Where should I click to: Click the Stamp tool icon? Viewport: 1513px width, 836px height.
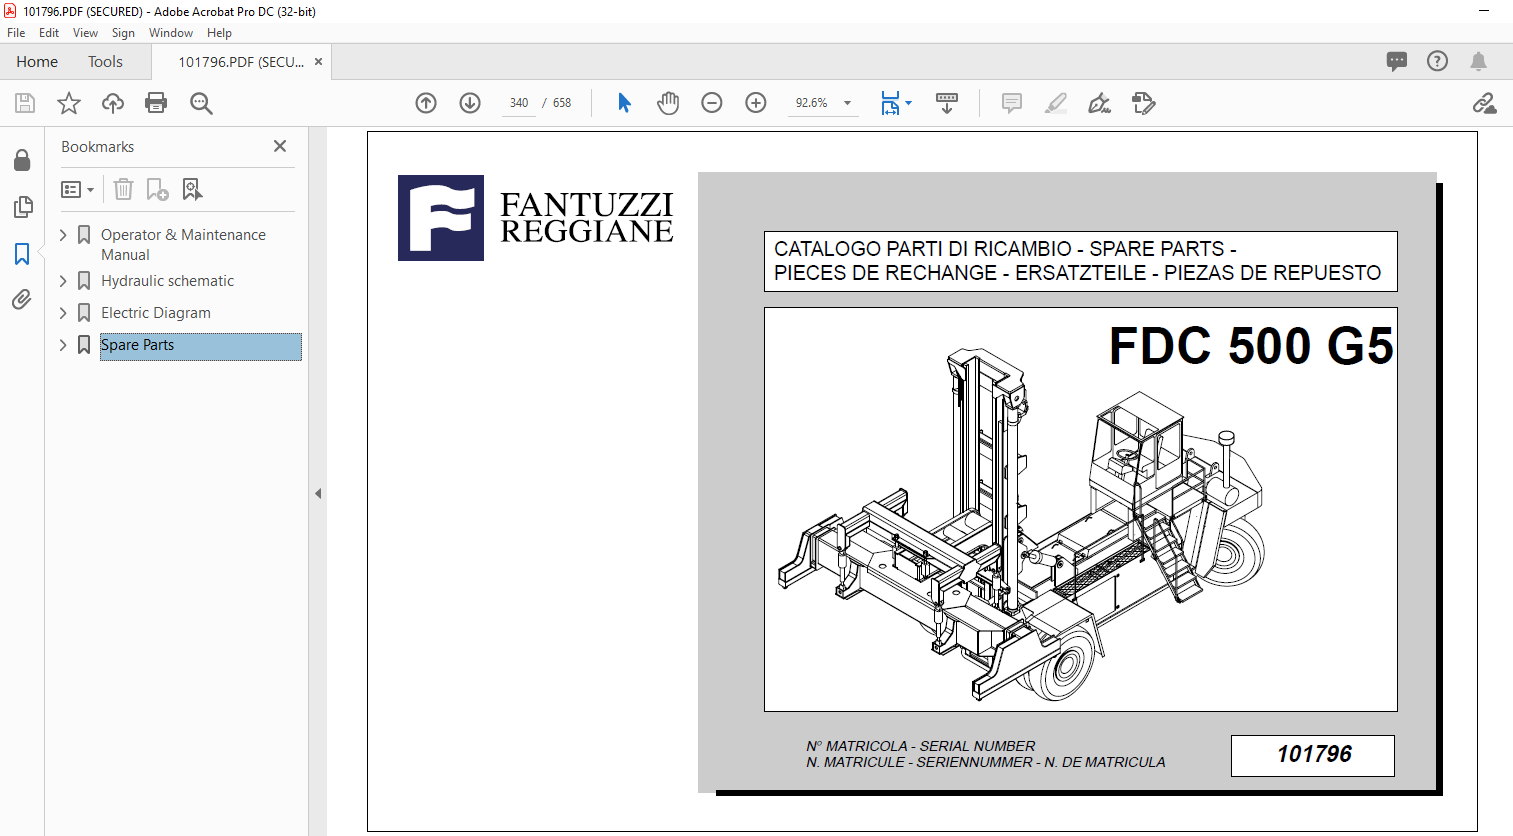point(1144,103)
